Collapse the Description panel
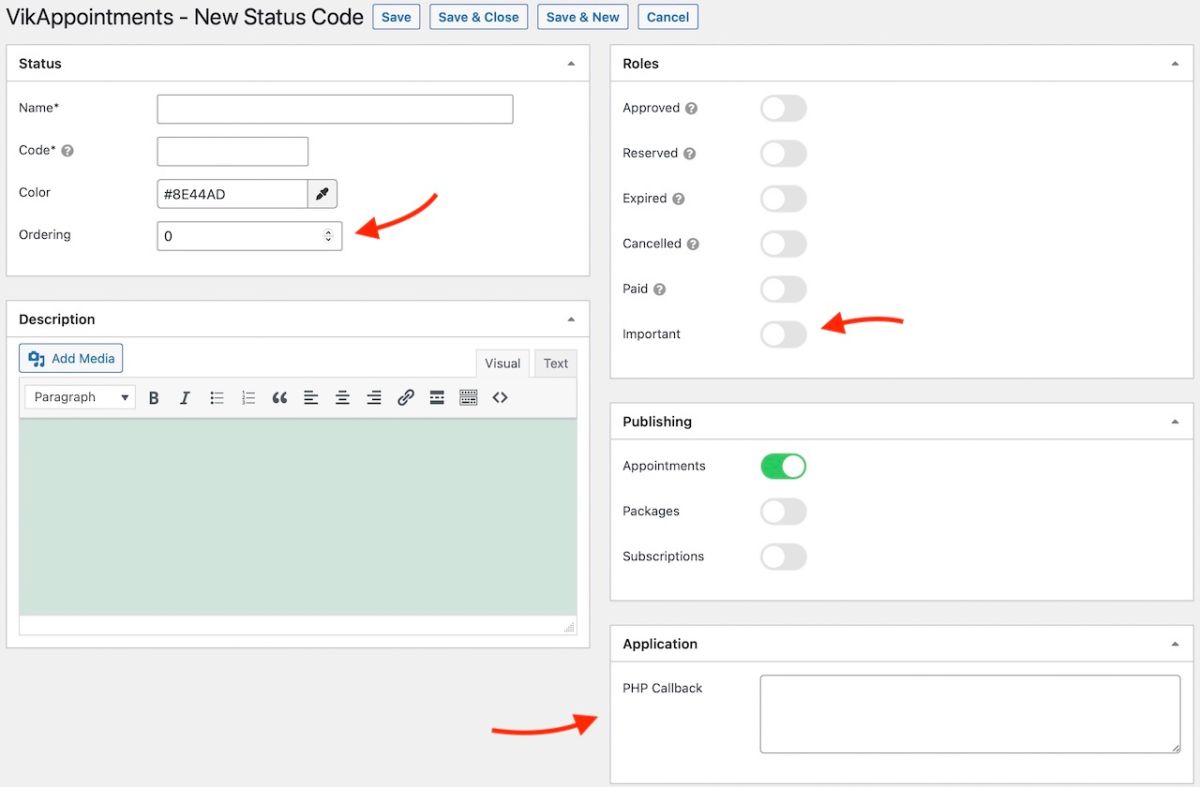Viewport: 1200px width, 787px height. click(571, 319)
